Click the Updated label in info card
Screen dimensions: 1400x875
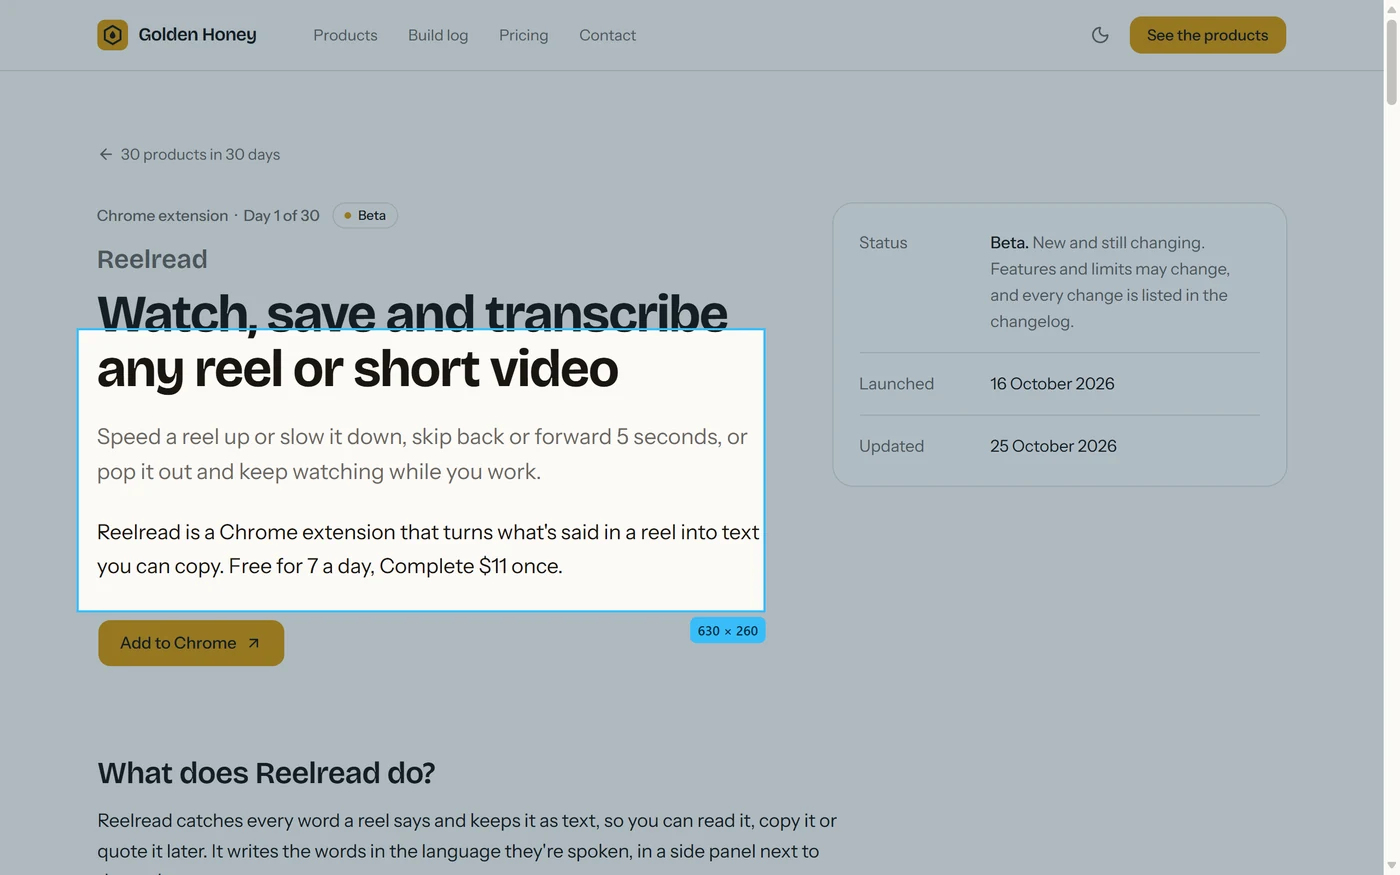pyautogui.click(x=891, y=446)
